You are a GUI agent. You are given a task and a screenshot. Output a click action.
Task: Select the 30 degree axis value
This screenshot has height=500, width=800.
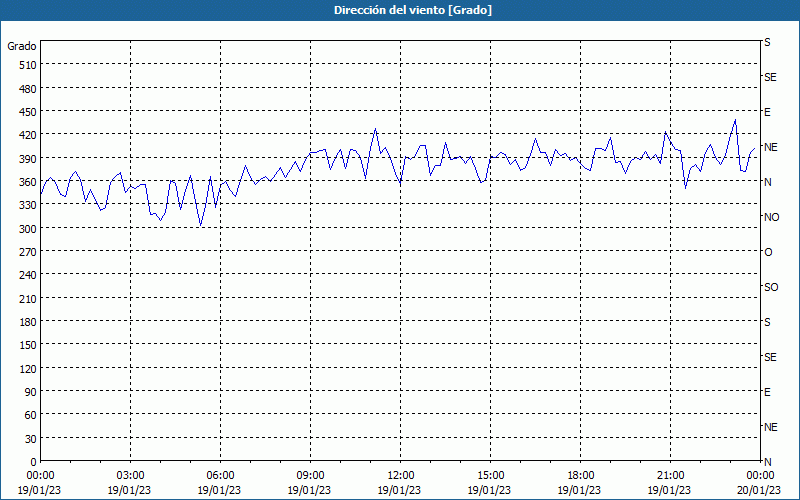31,439
